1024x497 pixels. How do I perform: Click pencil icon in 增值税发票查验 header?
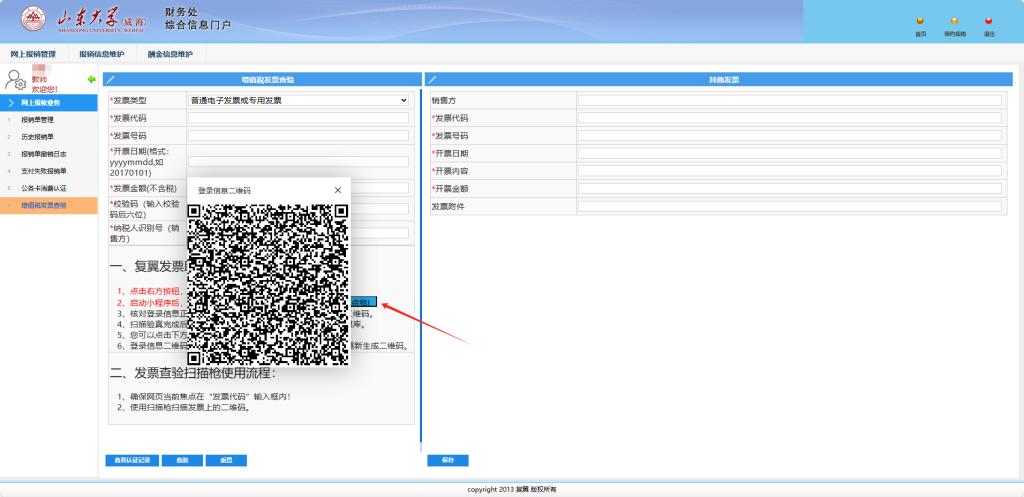click(110, 80)
